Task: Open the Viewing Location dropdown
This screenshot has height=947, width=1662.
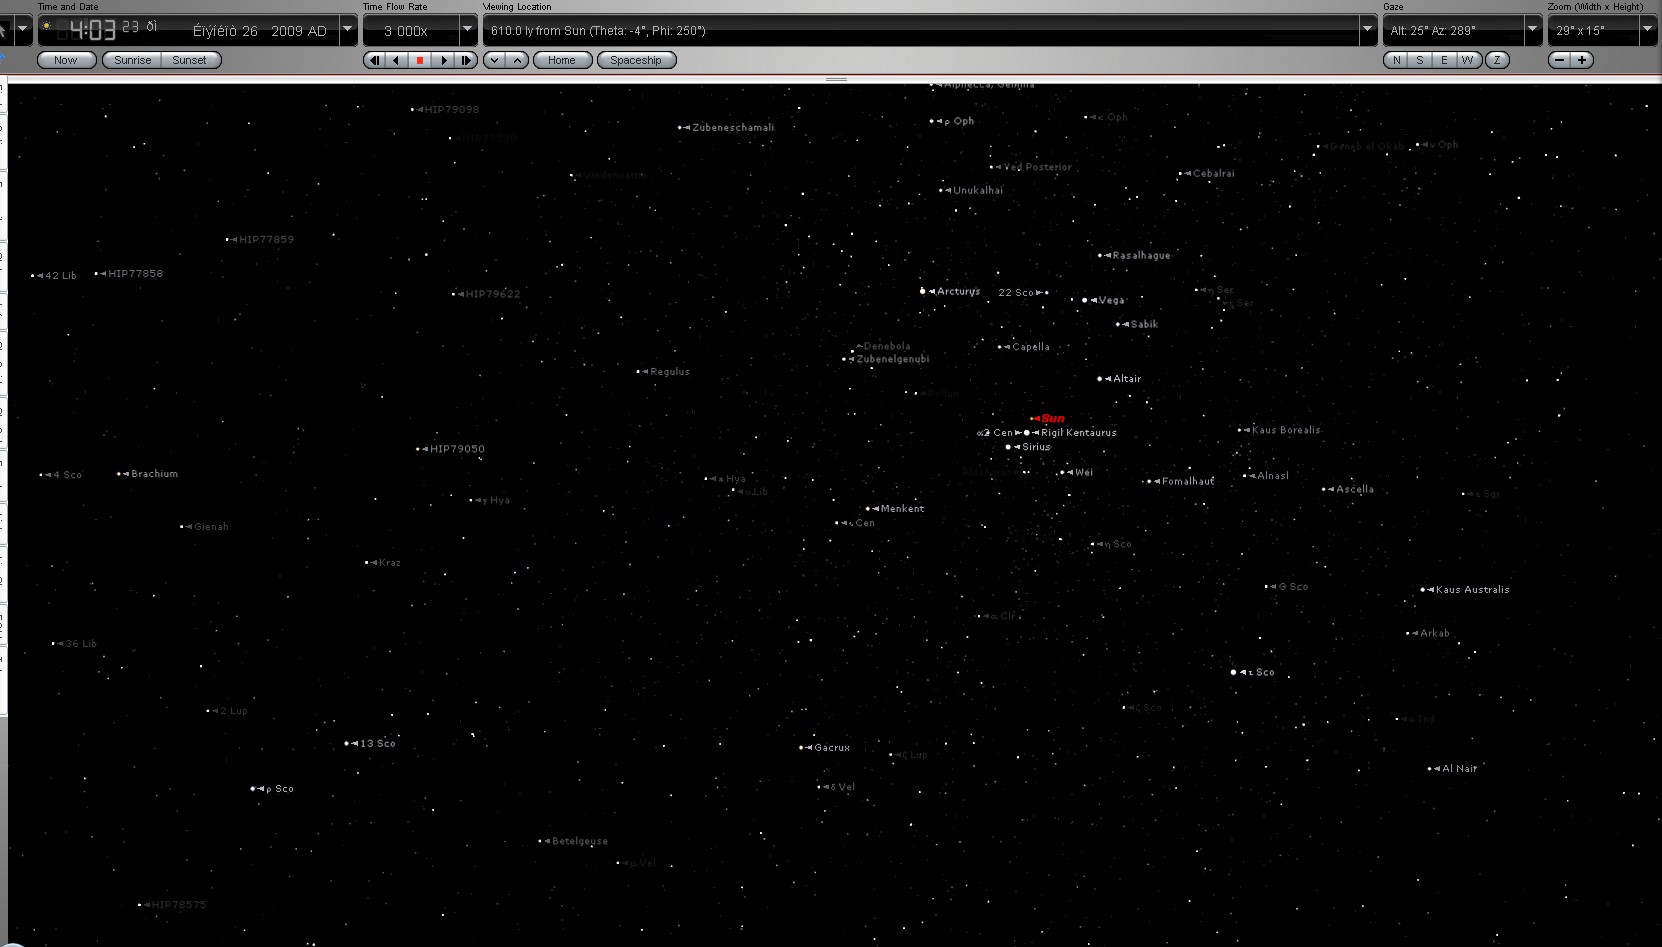Action: [x=1368, y=31]
